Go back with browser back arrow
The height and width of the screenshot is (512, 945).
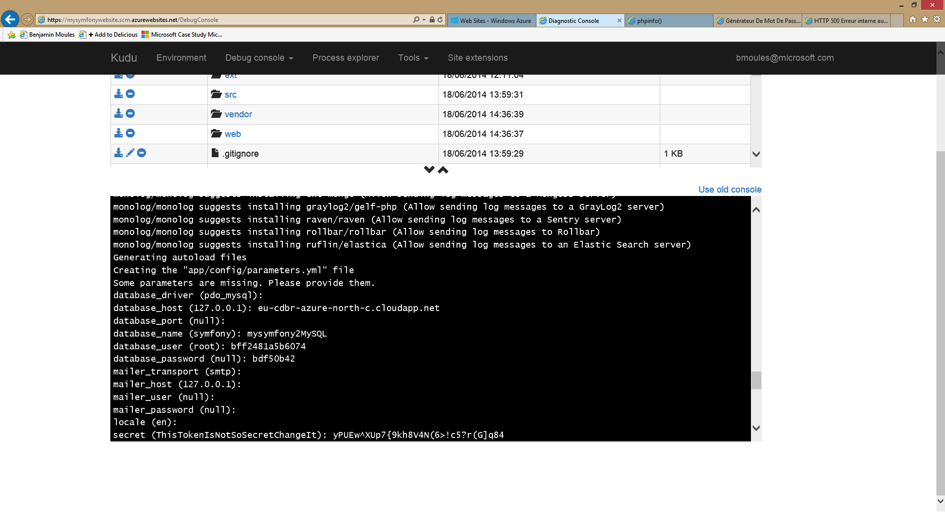10,19
